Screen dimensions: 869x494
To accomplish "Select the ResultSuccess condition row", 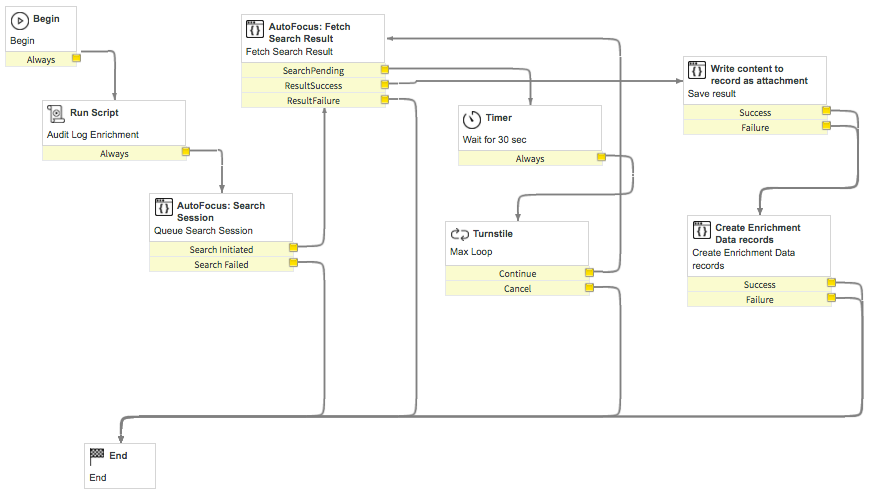I will click(313, 85).
